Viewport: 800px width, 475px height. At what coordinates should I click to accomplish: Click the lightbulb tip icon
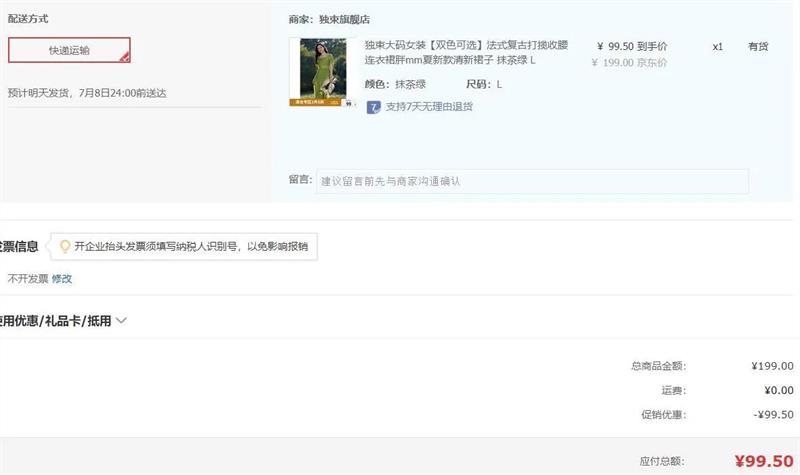point(65,246)
